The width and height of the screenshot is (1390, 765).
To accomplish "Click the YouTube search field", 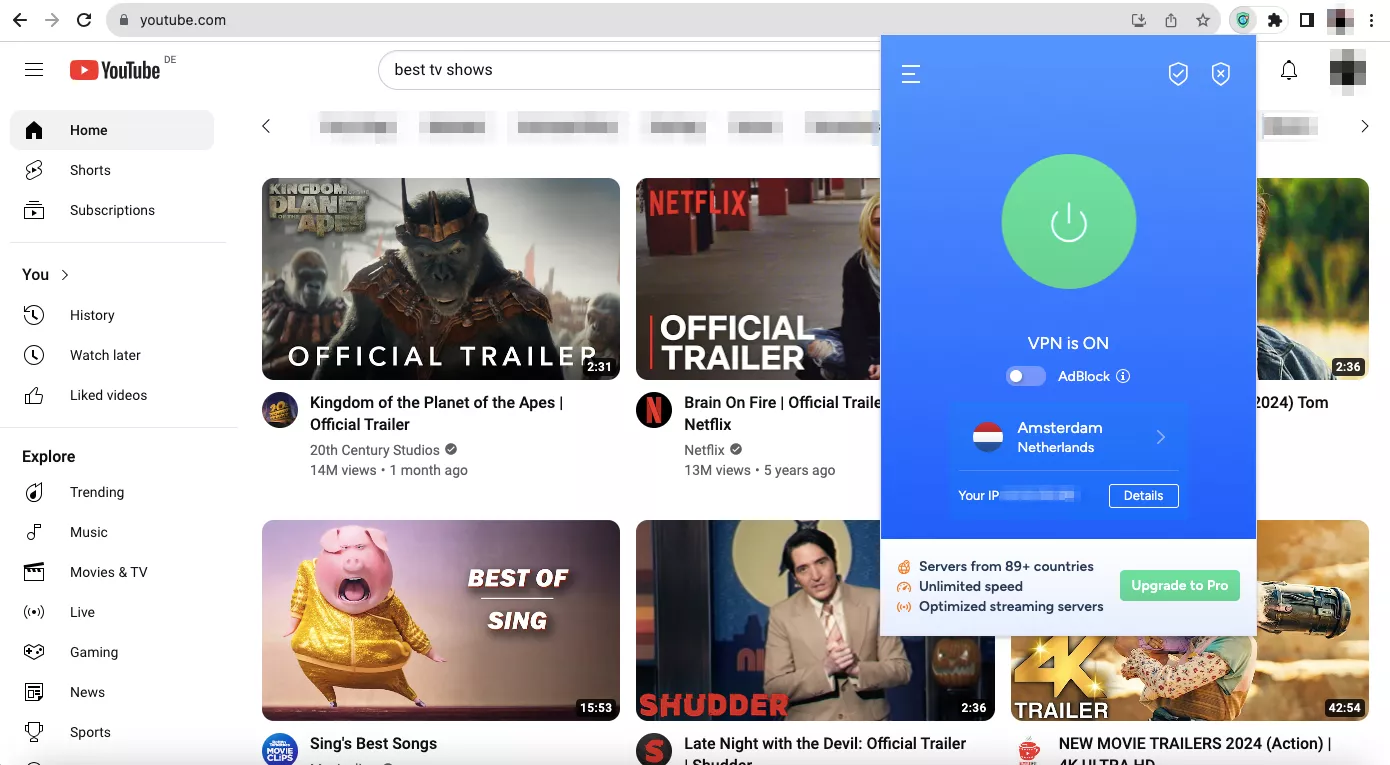I will pos(630,70).
